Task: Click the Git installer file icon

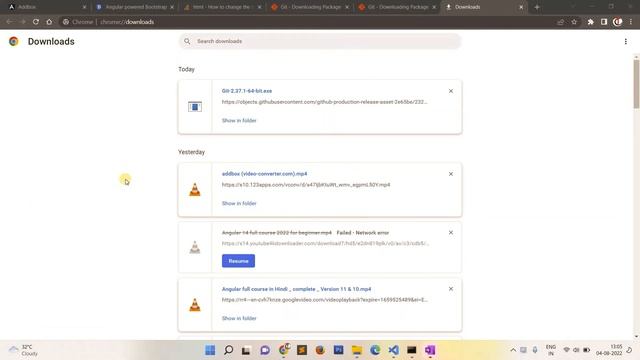Action: coord(195,107)
